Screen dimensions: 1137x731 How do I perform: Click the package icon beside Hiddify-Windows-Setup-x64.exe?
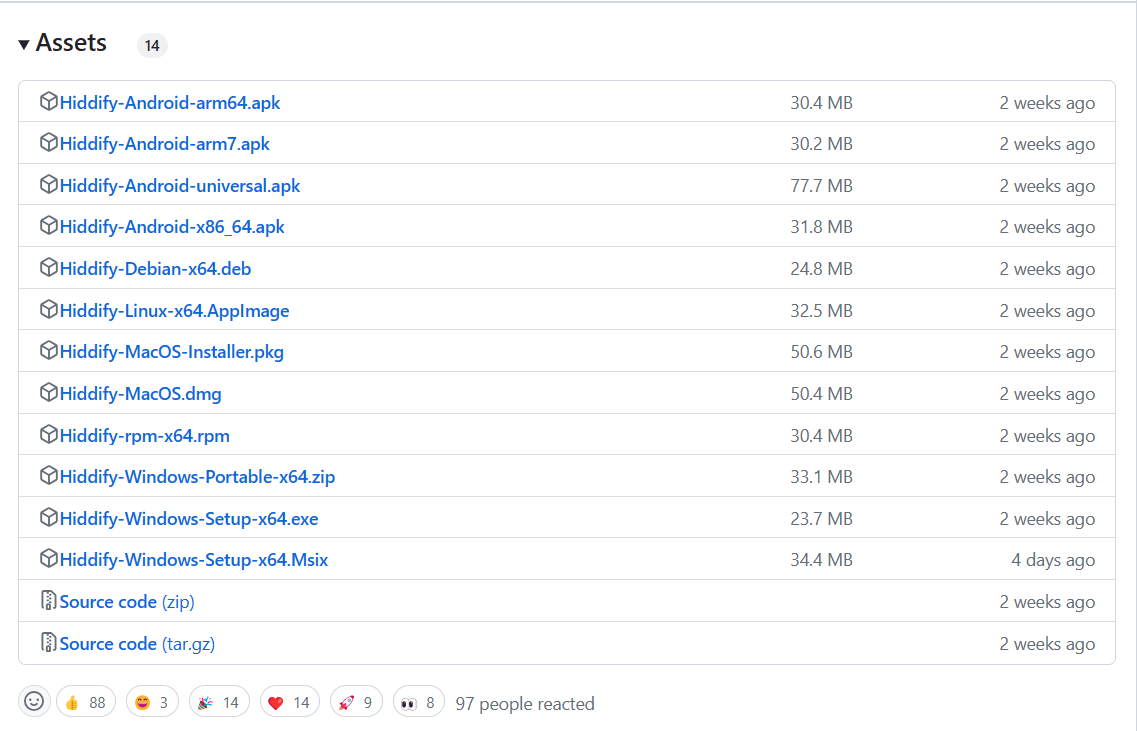click(x=48, y=518)
